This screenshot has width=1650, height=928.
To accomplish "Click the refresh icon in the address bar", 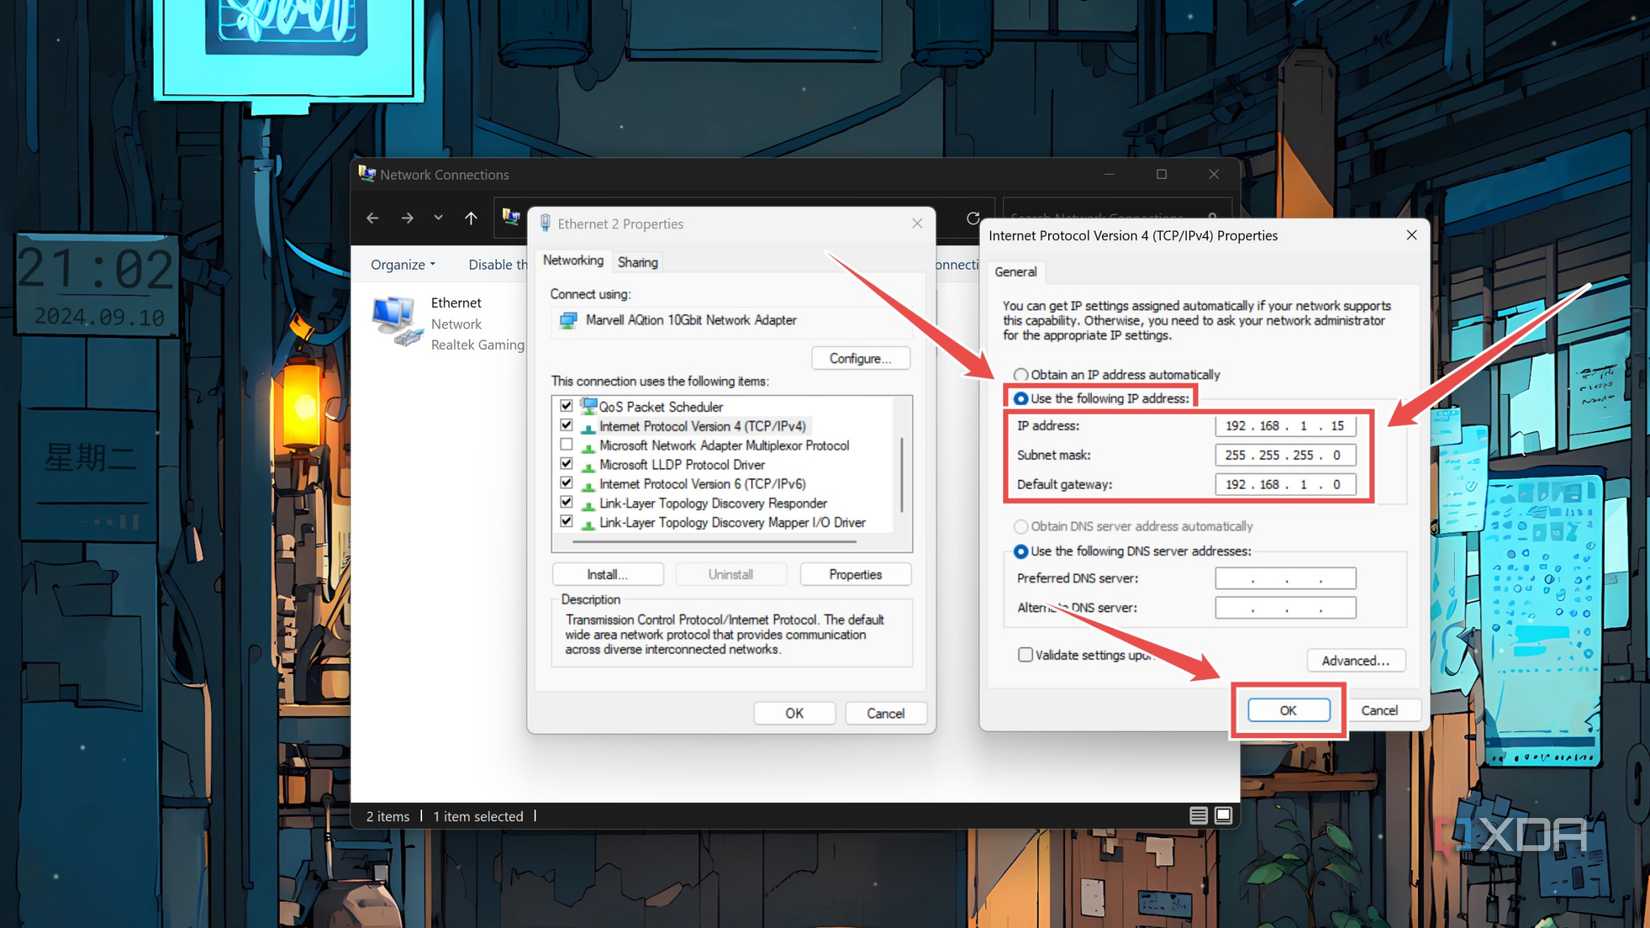I will pos(973,218).
